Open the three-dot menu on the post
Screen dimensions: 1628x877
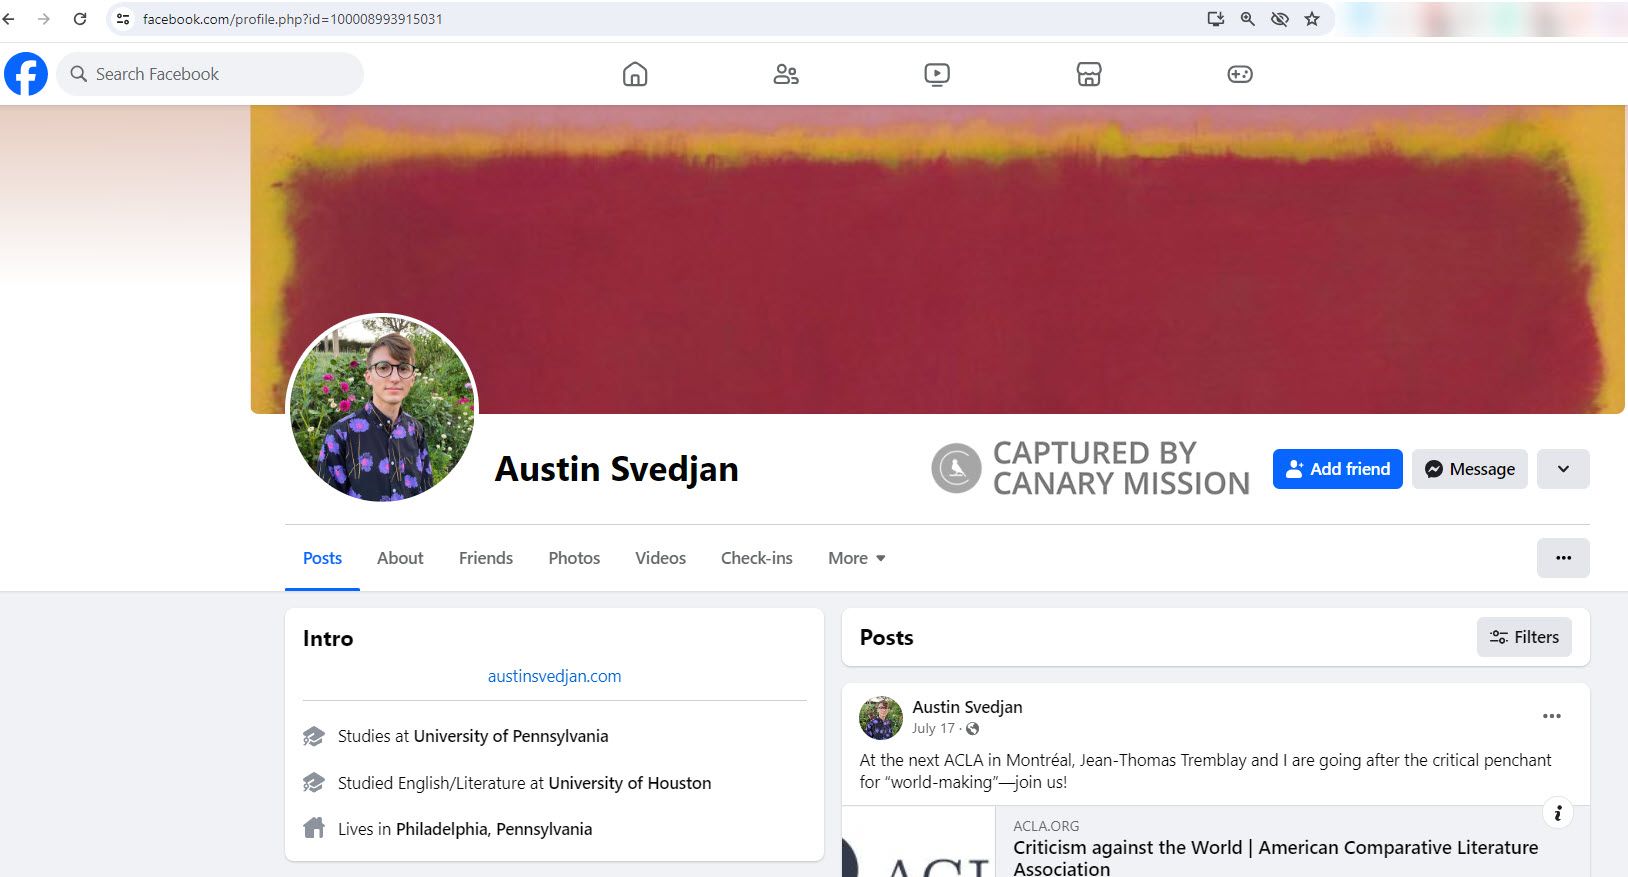[1552, 716]
